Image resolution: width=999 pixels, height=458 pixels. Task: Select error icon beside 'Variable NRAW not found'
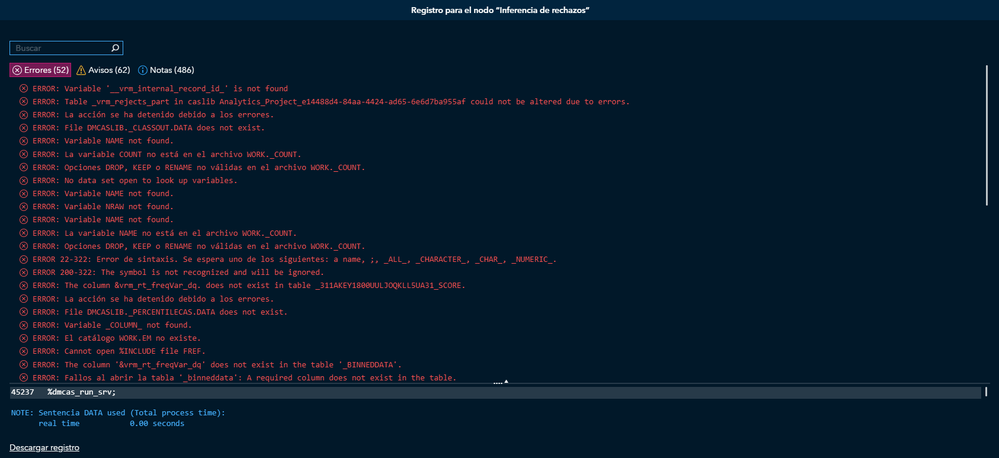pyautogui.click(x=24, y=206)
